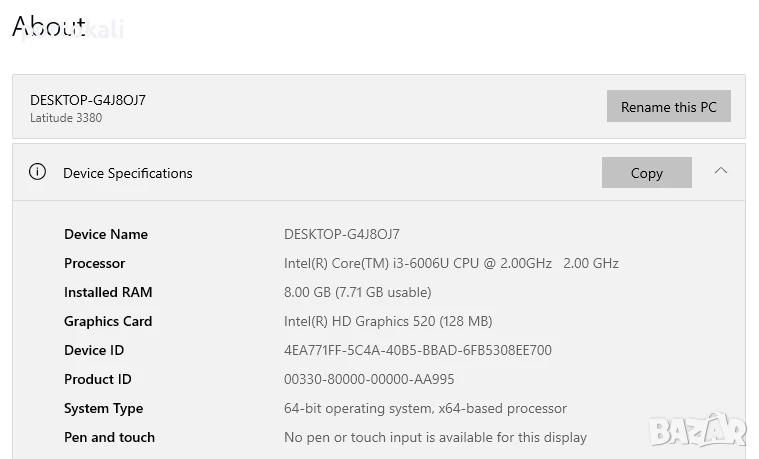Click the Device Name label
Viewport: 759px width, 459px height.
click(106, 234)
